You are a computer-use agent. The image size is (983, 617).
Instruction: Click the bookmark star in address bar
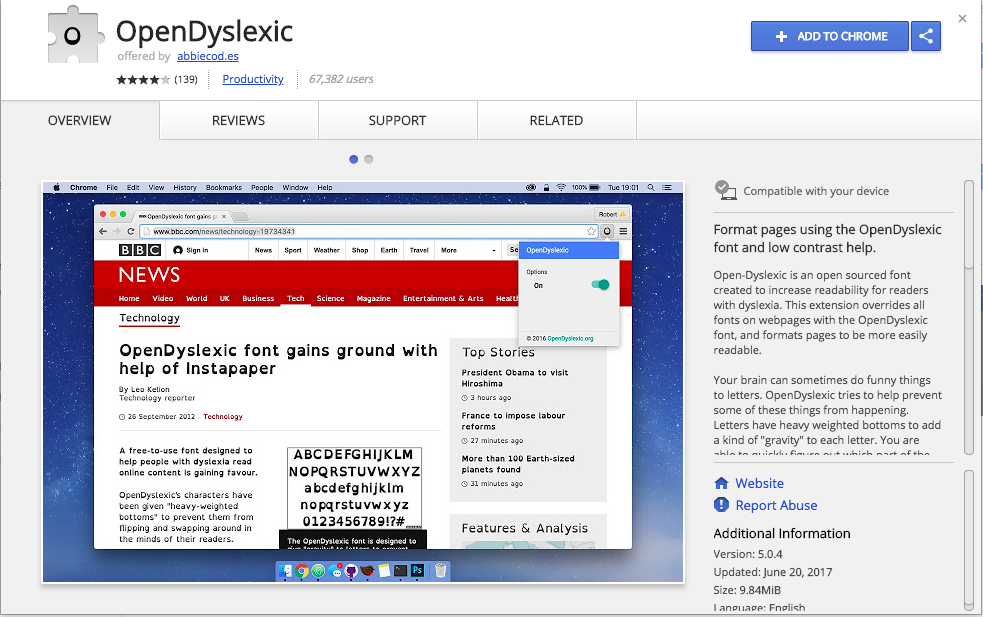click(x=591, y=231)
